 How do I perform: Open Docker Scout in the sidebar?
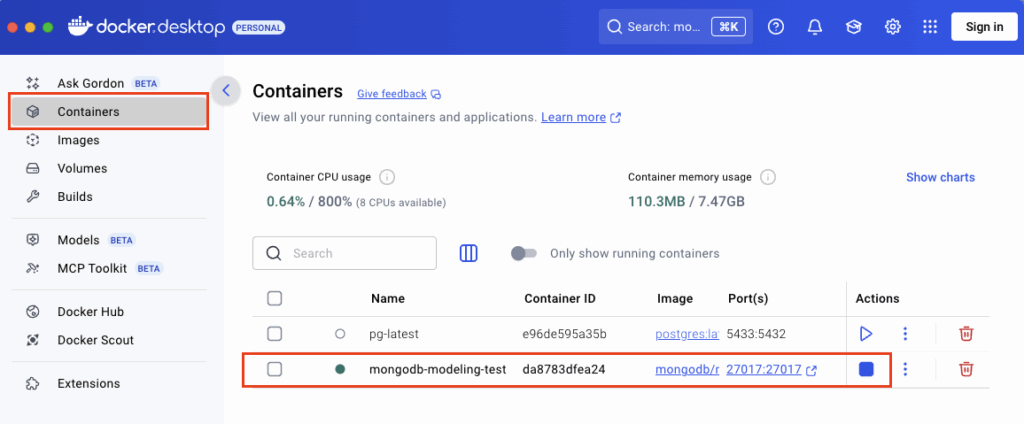pos(108,340)
